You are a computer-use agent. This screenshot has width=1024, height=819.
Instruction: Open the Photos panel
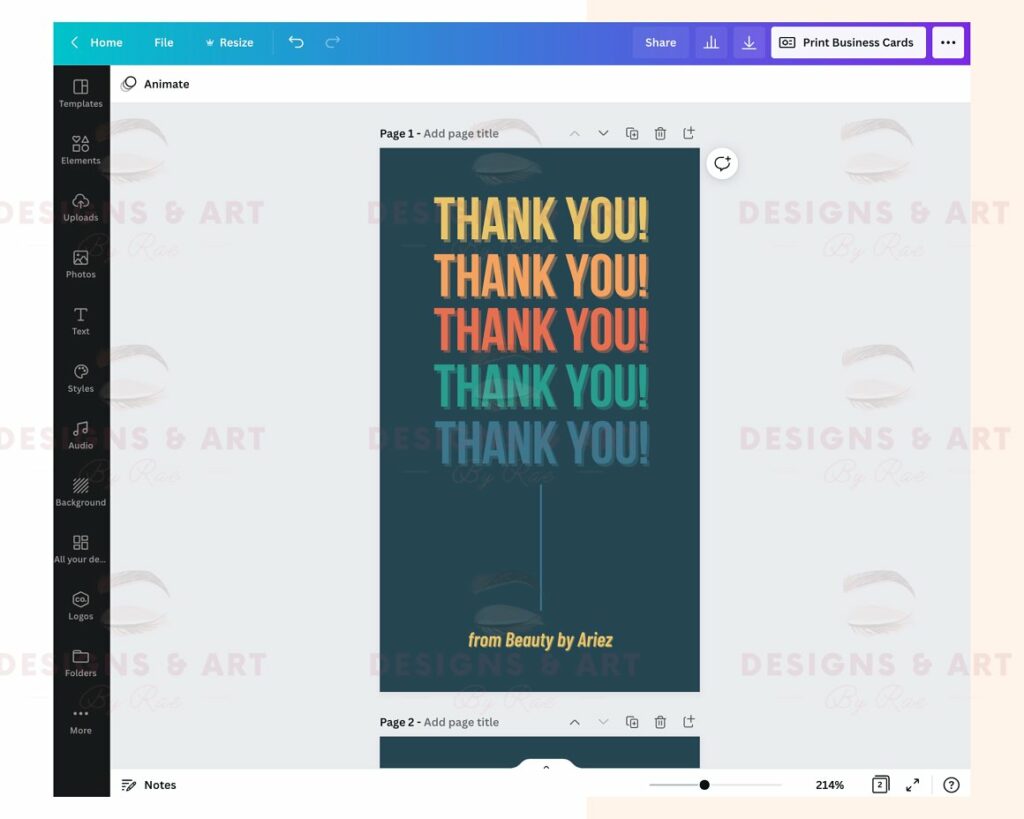[80, 266]
